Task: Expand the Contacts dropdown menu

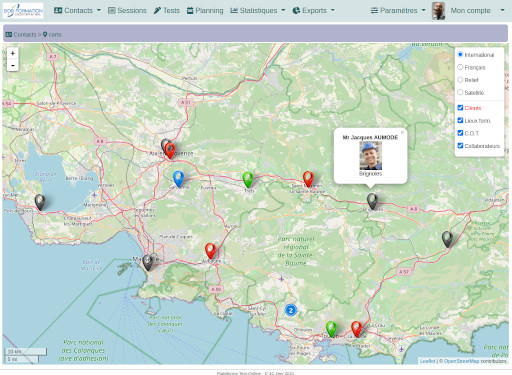Action: [x=77, y=11]
